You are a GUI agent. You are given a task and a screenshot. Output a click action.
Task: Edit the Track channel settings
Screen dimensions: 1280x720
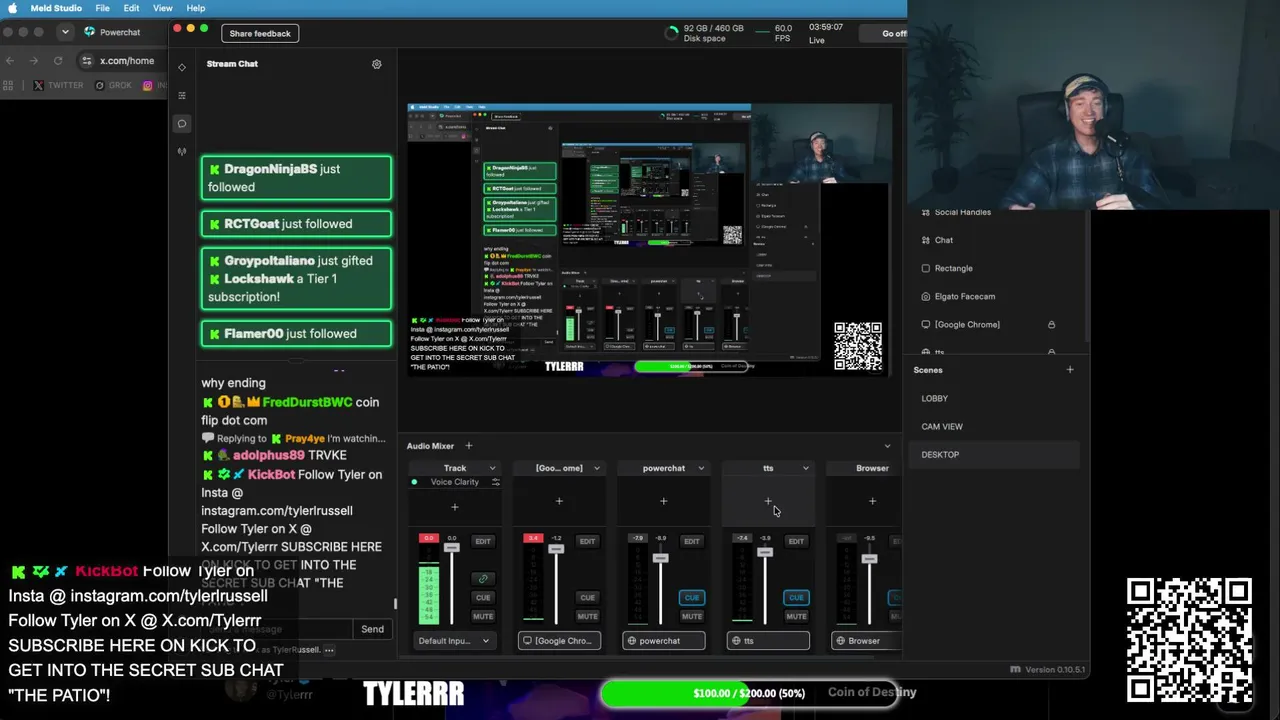coord(483,542)
